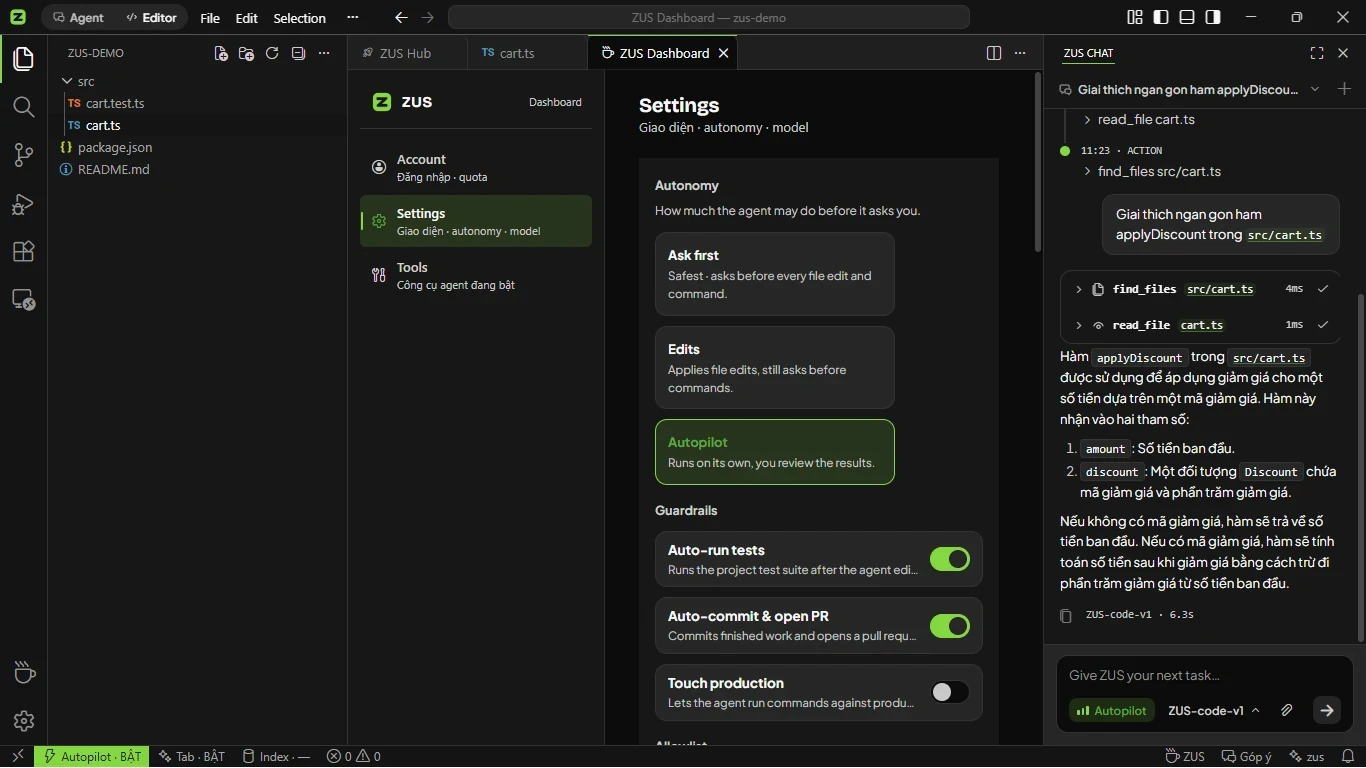Maximize the ZUS Chat panel
1366x768 pixels.
[1317, 53]
